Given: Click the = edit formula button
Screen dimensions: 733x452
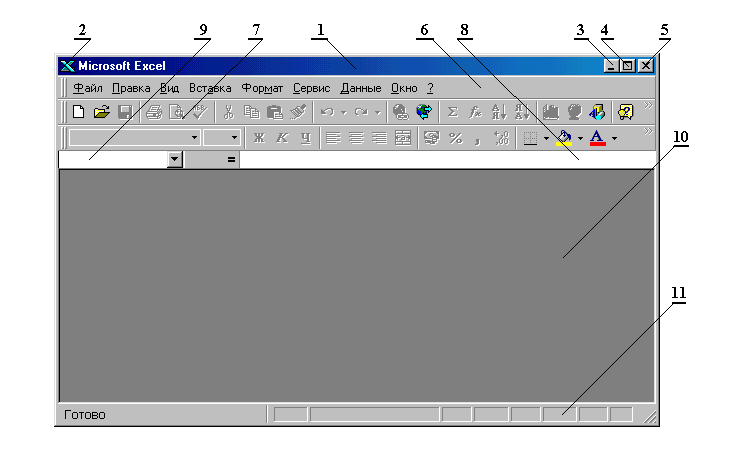Looking at the screenshot, I should tap(231, 159).
